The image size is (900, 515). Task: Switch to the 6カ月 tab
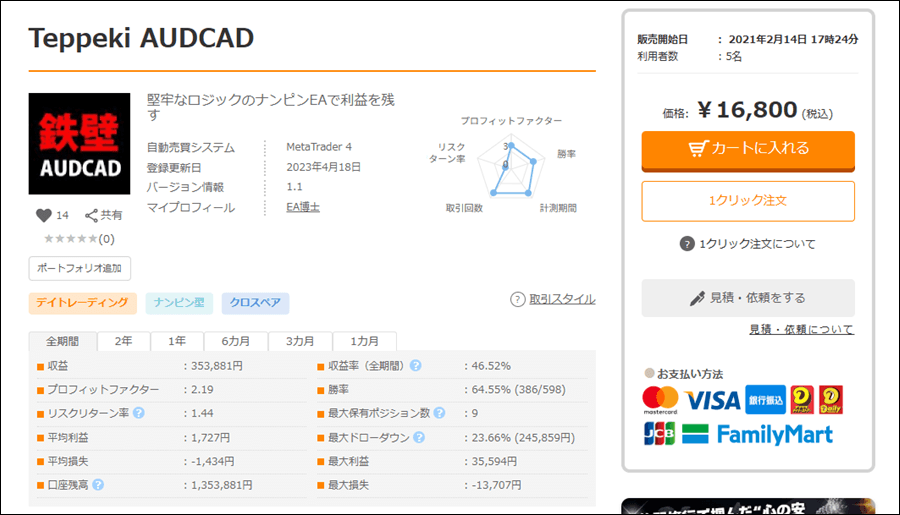(236, 341)
